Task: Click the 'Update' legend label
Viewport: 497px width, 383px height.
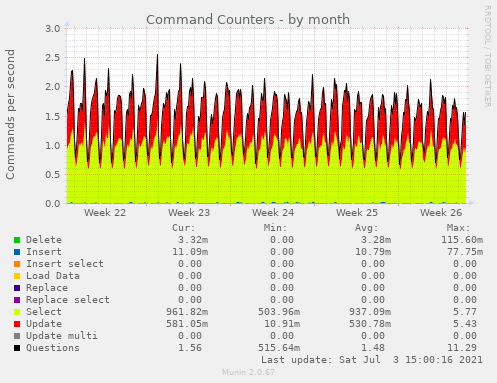Action: coord(44,324)
